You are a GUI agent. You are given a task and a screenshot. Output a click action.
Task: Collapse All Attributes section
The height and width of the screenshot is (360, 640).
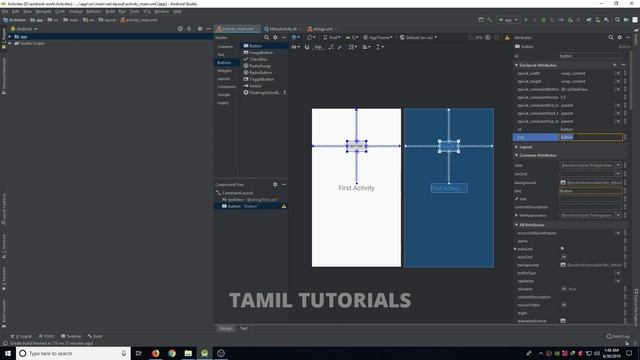pos(516,225)
